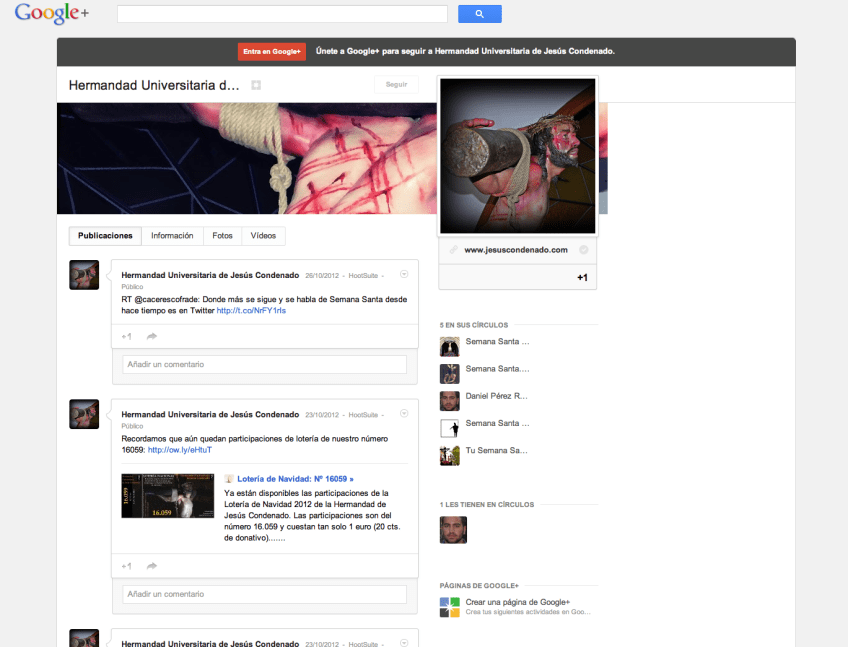This screenshot has height=647, width=848.
Task: Open the Google+ search button with magnifier icon
Action: [x=479, y=13]
